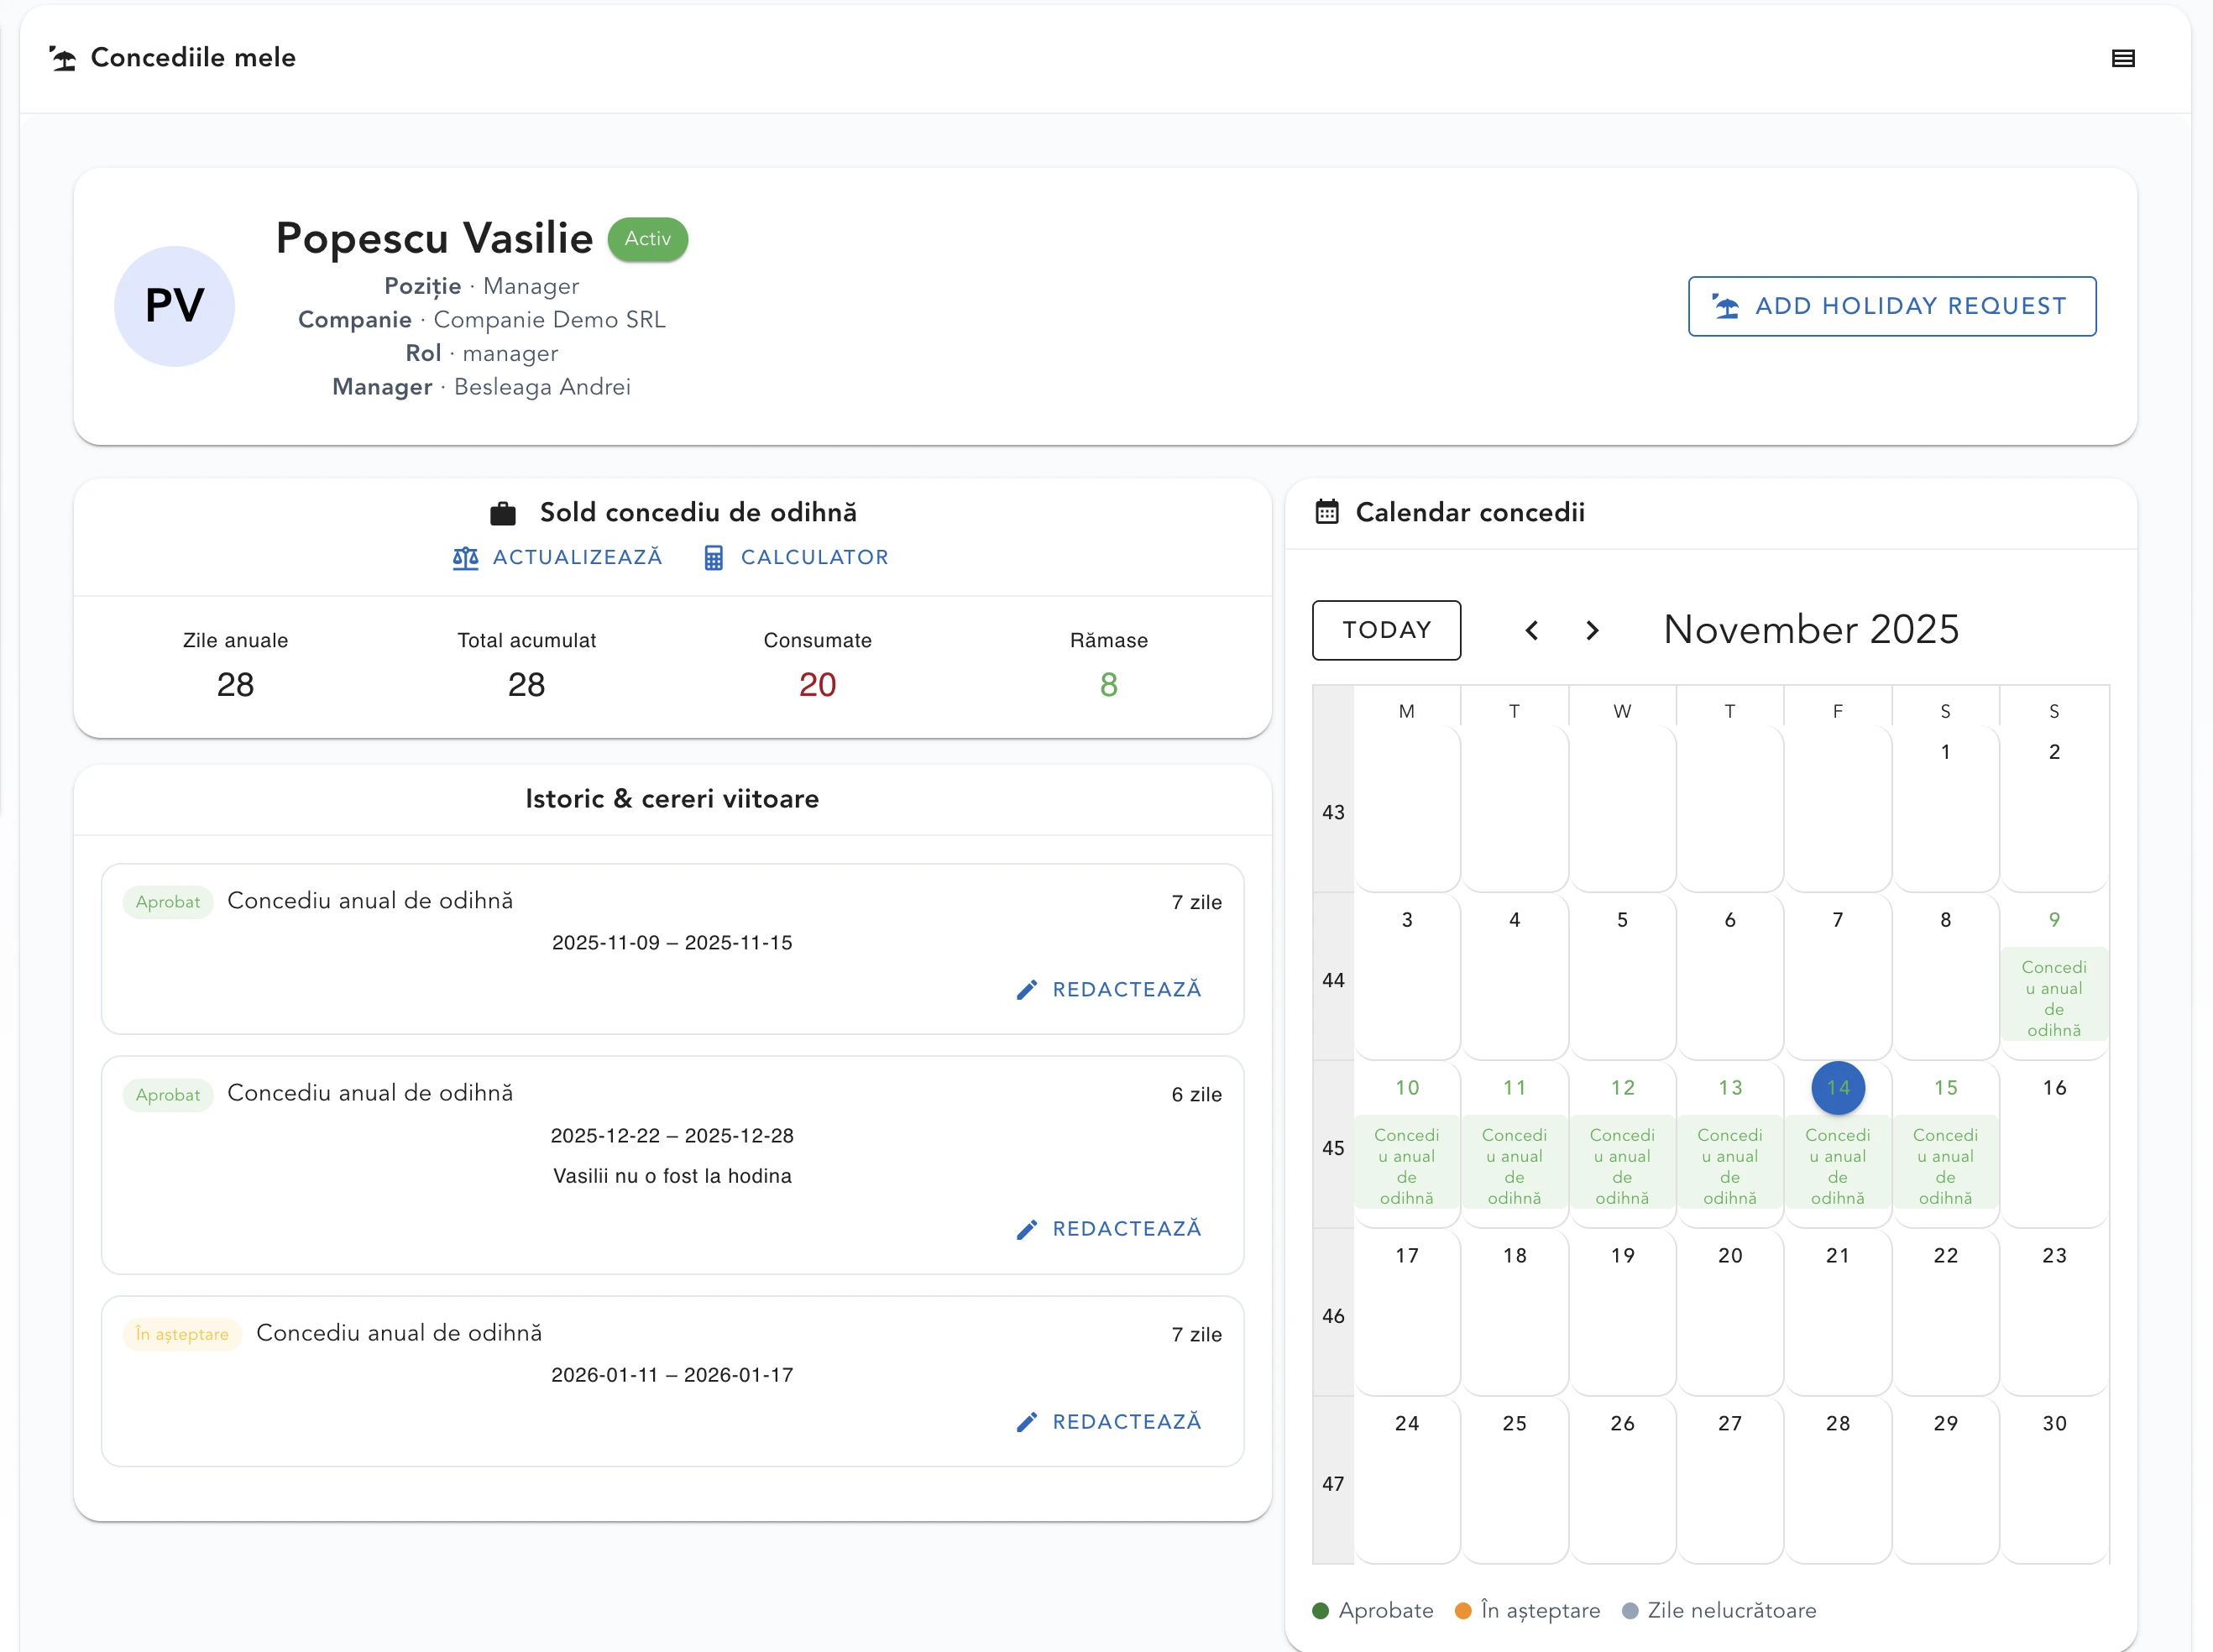Click Add Holiday Request button

(x=1892, y=306)
